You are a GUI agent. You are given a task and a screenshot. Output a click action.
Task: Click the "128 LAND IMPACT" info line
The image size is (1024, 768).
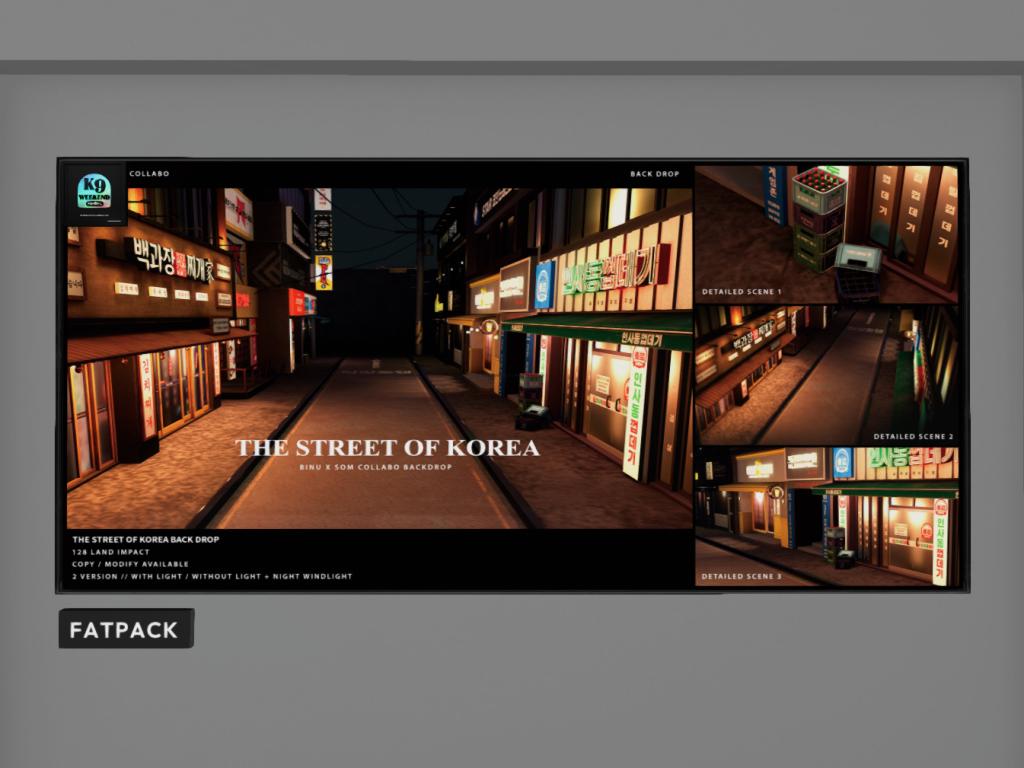point(111,552)
